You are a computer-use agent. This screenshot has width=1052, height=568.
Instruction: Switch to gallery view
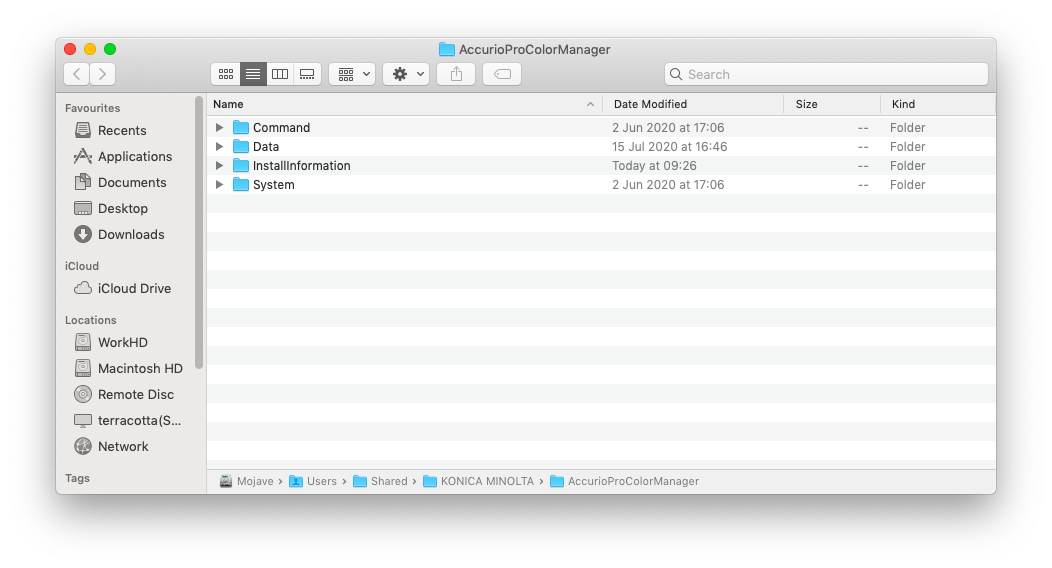click(307, 74)
